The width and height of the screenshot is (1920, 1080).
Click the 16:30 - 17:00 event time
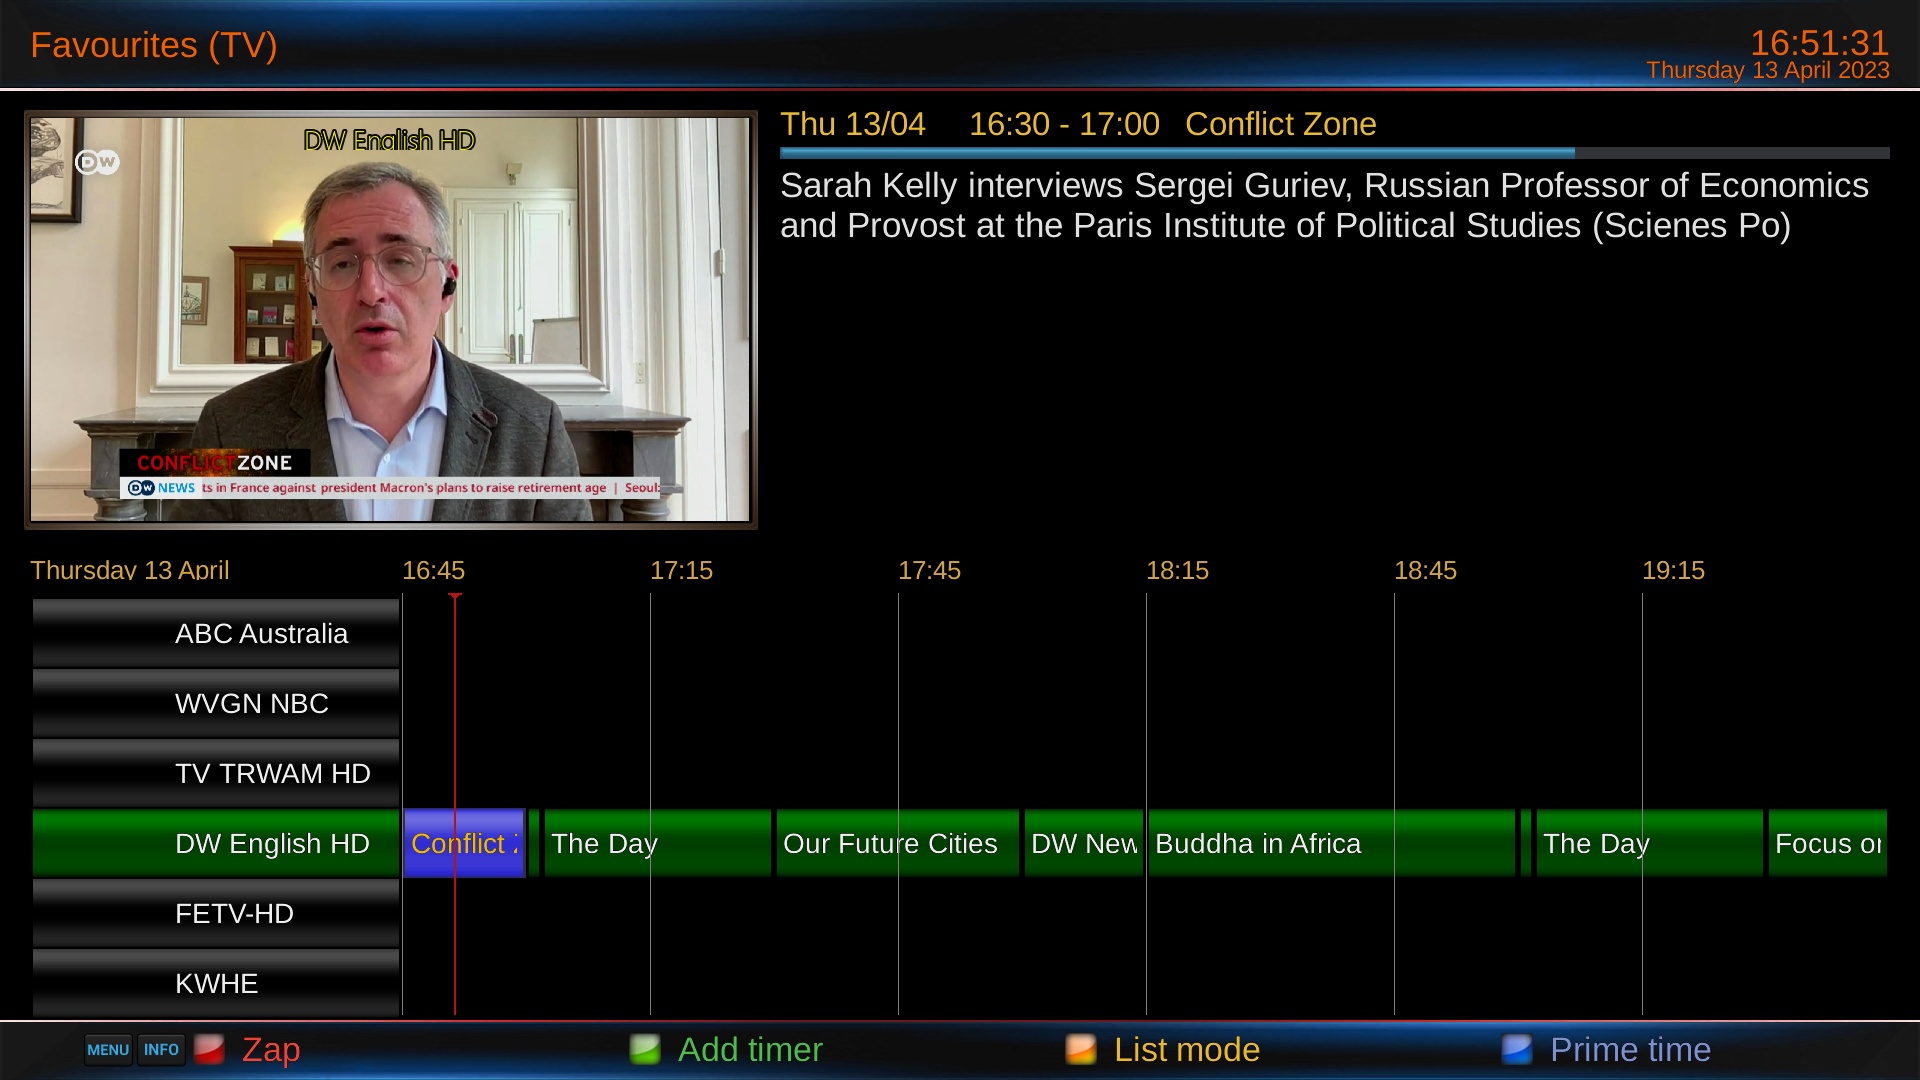click(x=1064, y=124)
